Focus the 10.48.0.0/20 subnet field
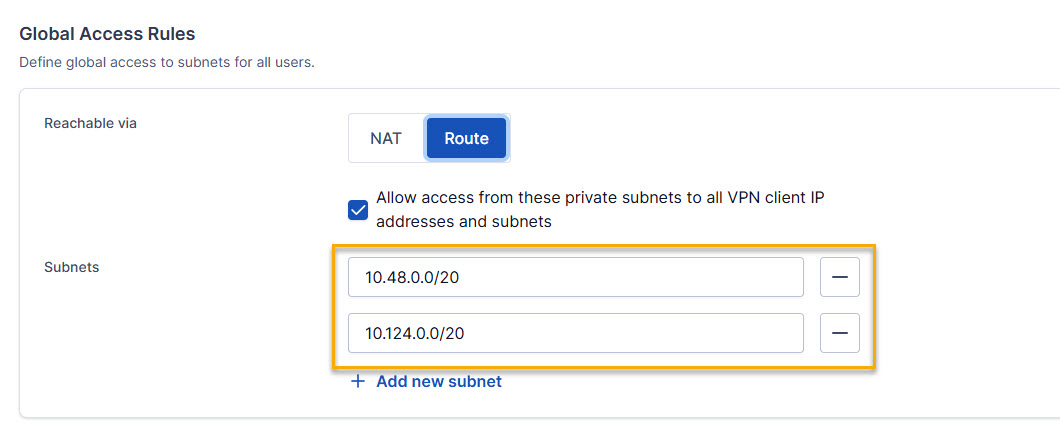This screenshot has height=436, width=1060. 575,277
